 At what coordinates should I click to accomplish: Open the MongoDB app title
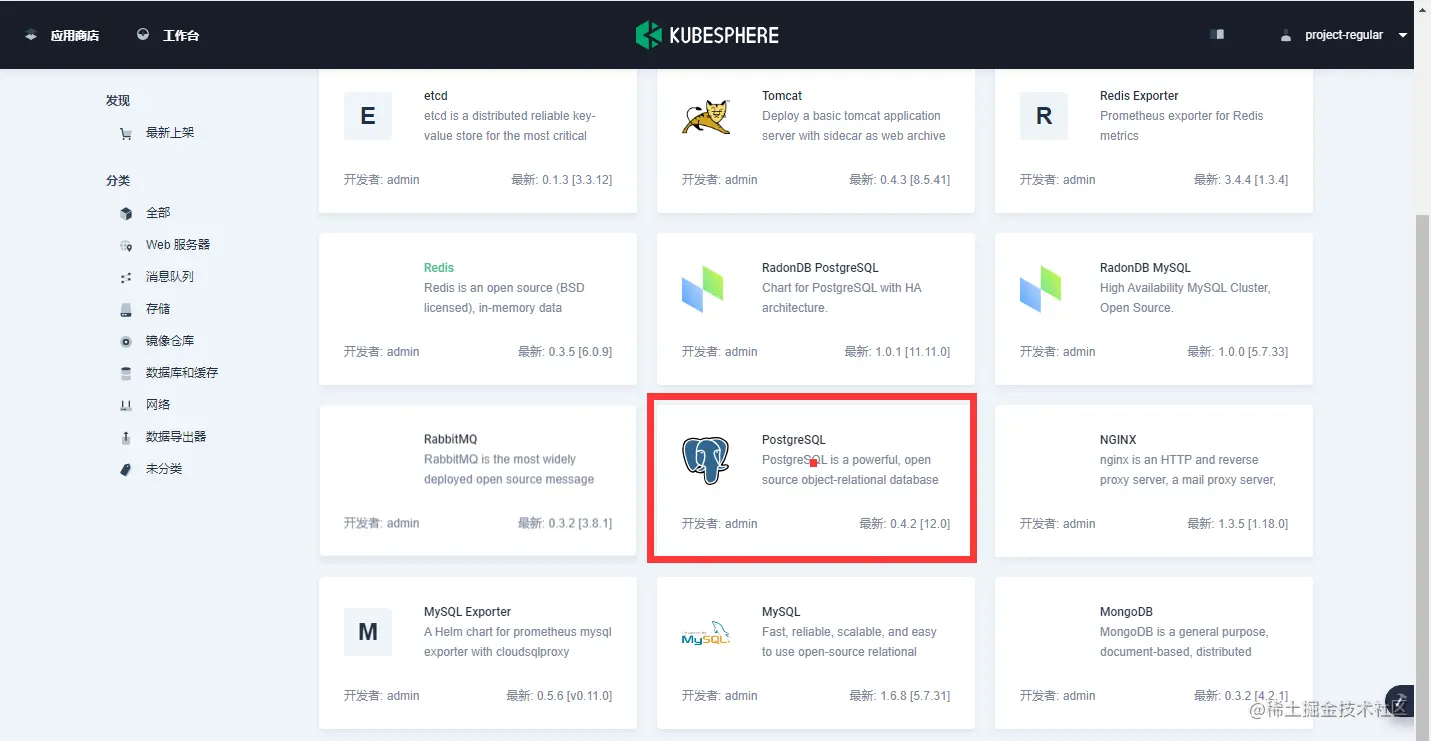[1127, 612]
